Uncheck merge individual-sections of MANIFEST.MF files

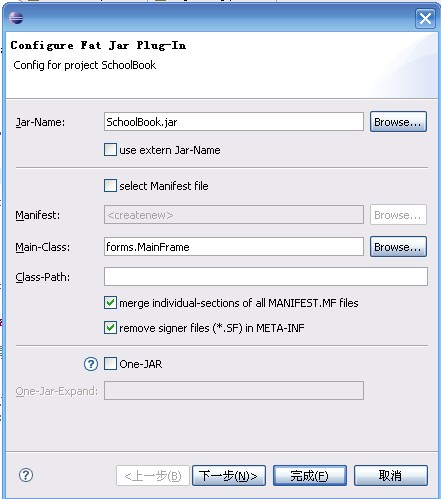tap(110, 303)
